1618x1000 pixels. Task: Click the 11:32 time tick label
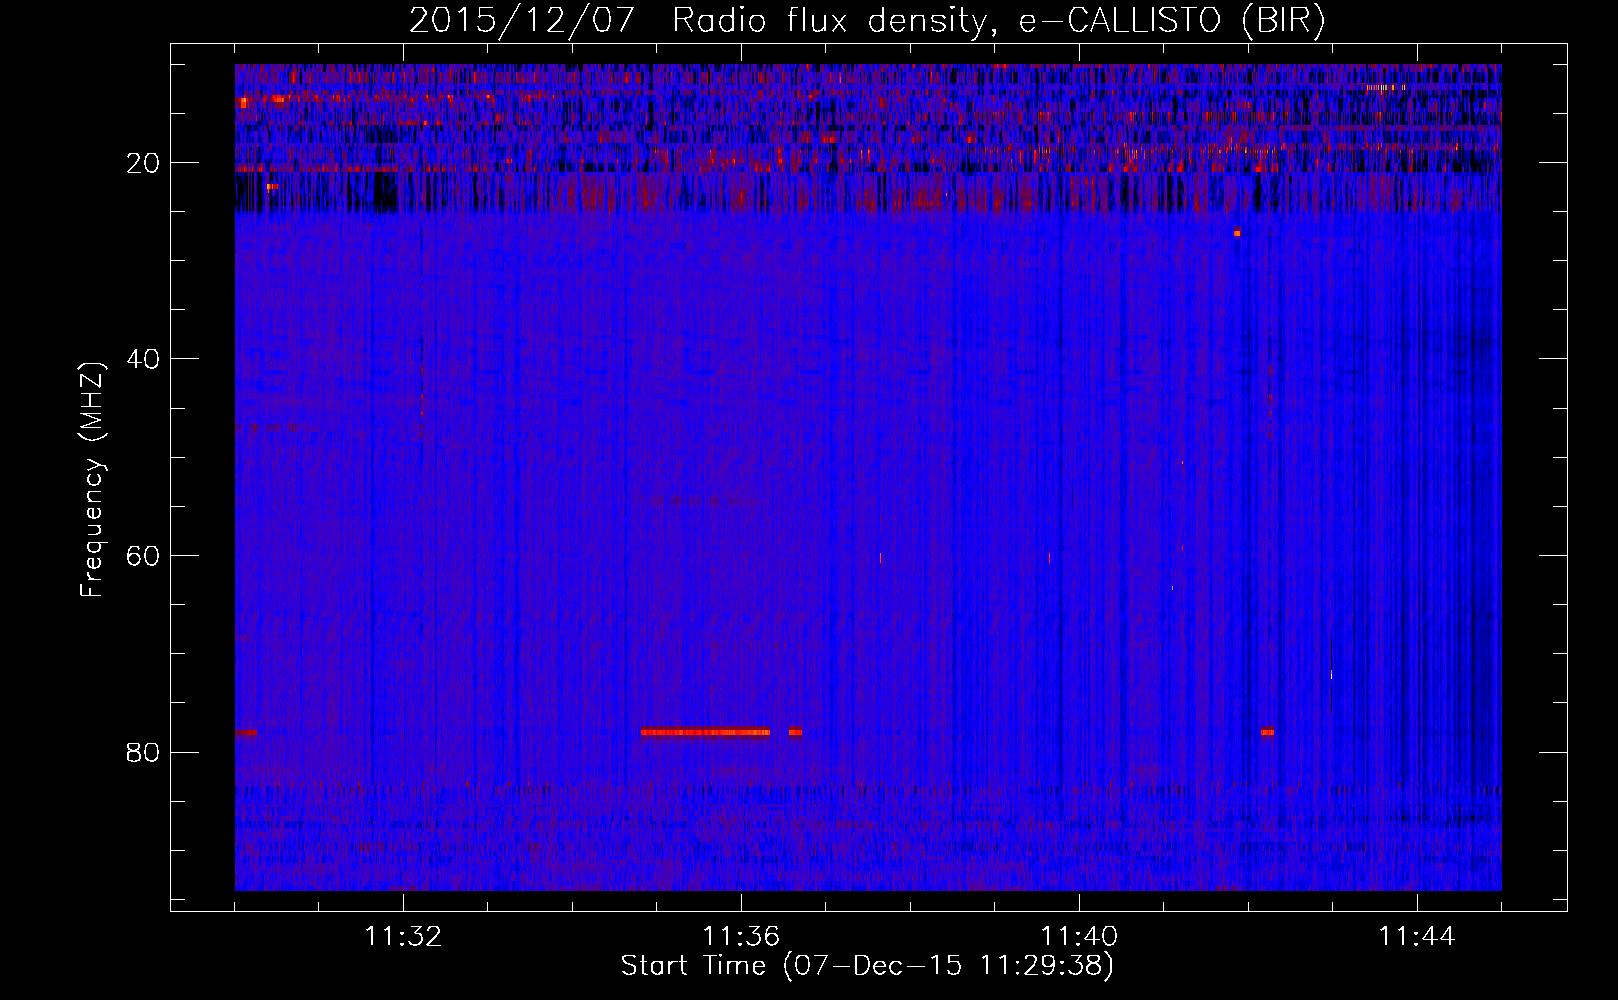coord(403,937)
